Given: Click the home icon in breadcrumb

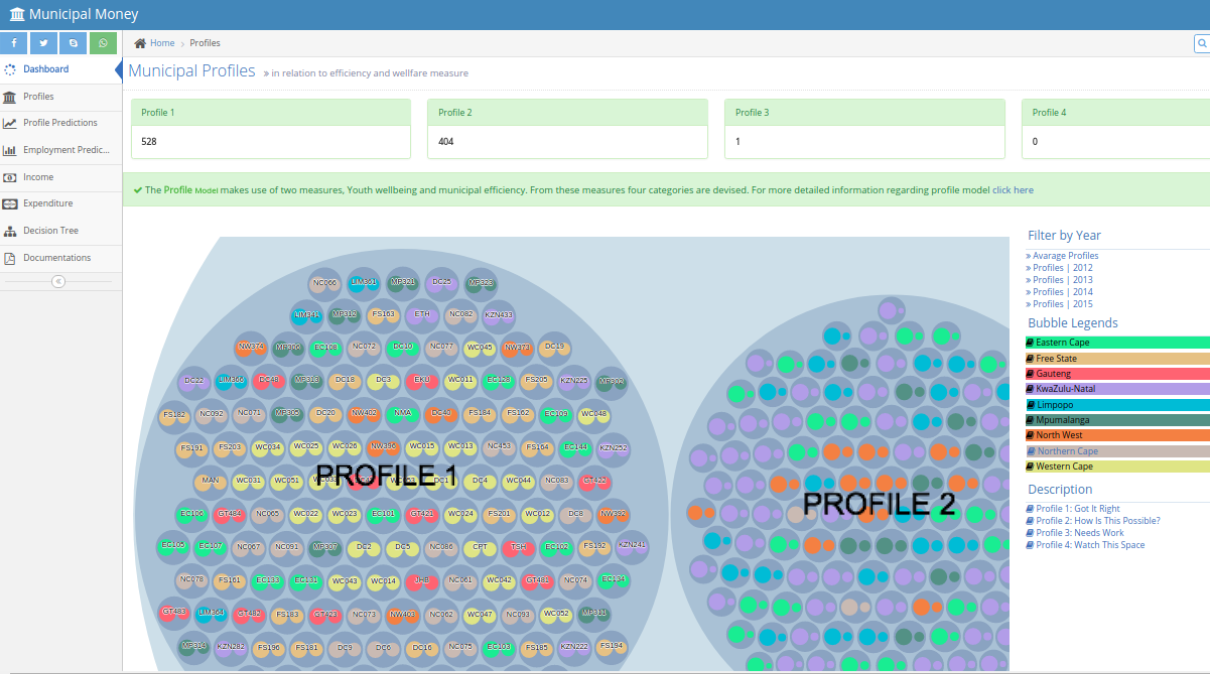Looking at the screenshot, I should [140, 43].
